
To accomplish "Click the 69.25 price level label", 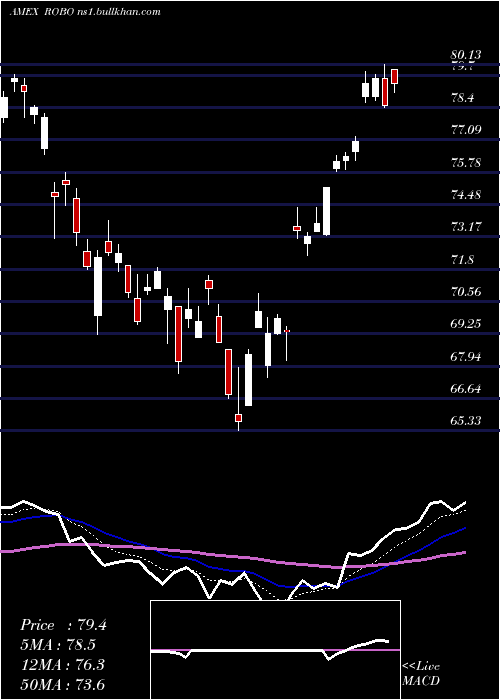I will [x=466, y=324].
